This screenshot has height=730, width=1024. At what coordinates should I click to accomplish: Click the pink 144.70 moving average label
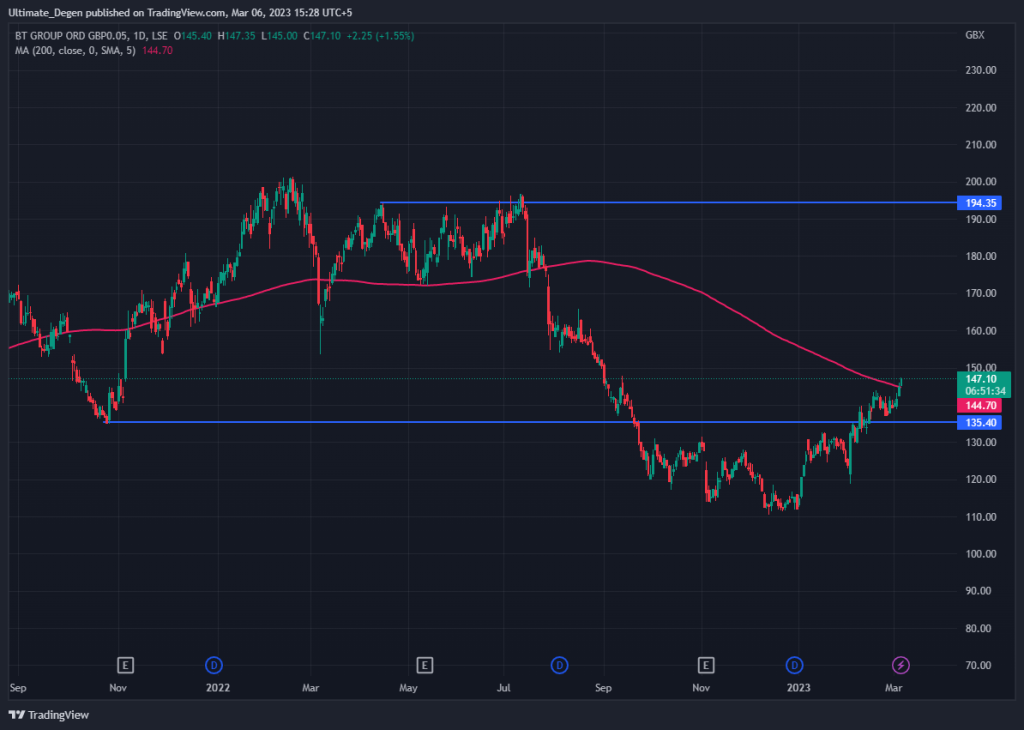point(981,406)
